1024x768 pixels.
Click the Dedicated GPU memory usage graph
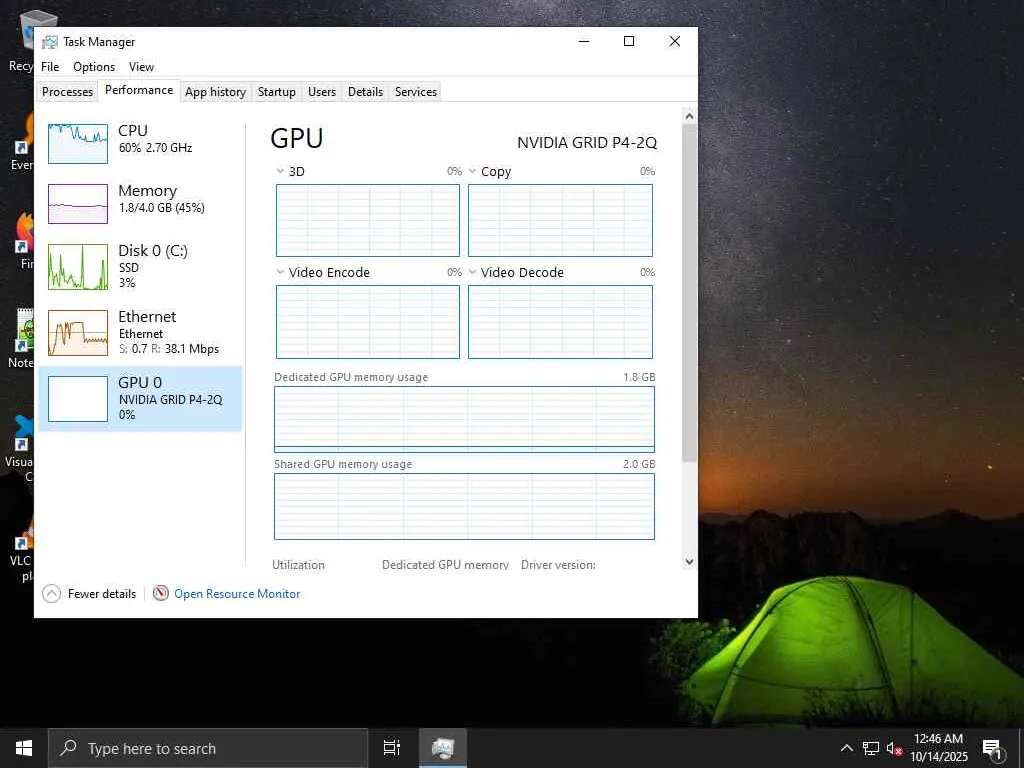coord(464,419)
